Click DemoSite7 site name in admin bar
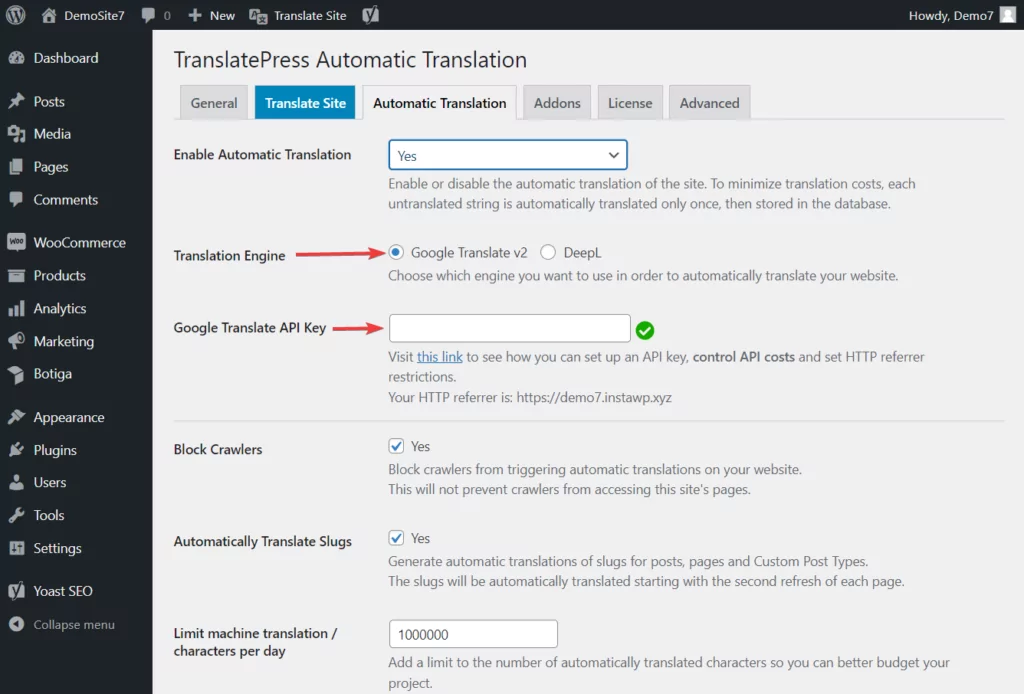1024x694 pixels. coord(94,16)
